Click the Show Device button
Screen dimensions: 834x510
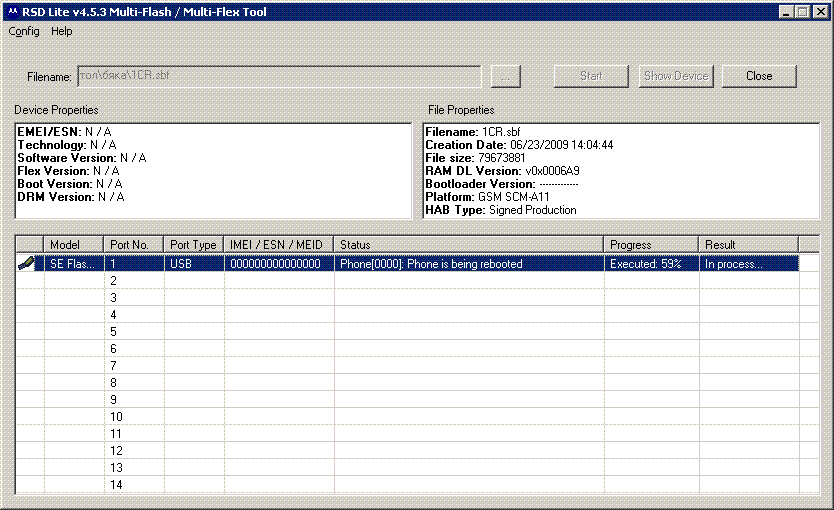pyautogui.click(x=676, y=76)
